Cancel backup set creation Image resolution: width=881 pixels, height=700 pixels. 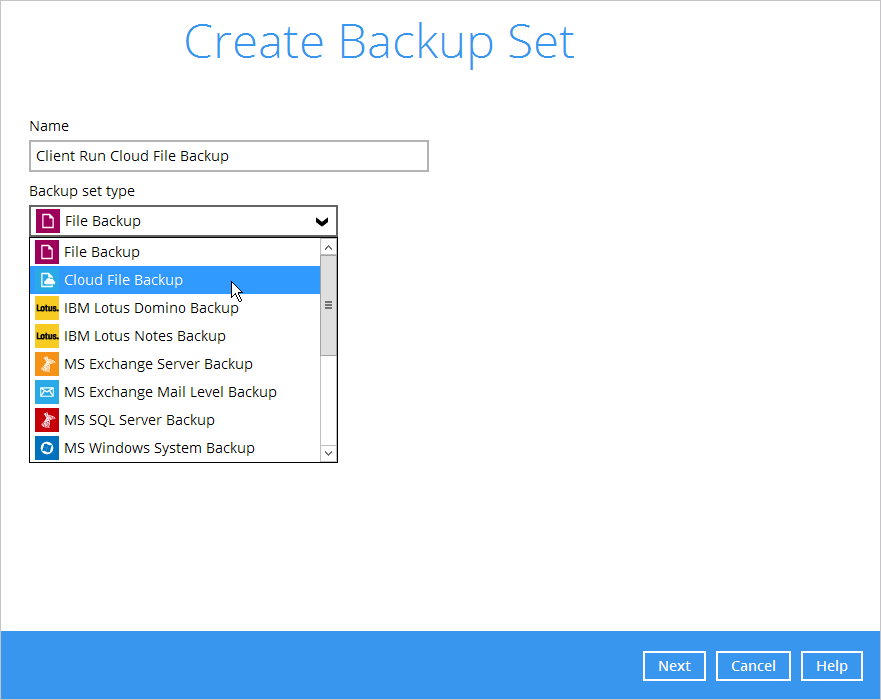tap(753, 666)
